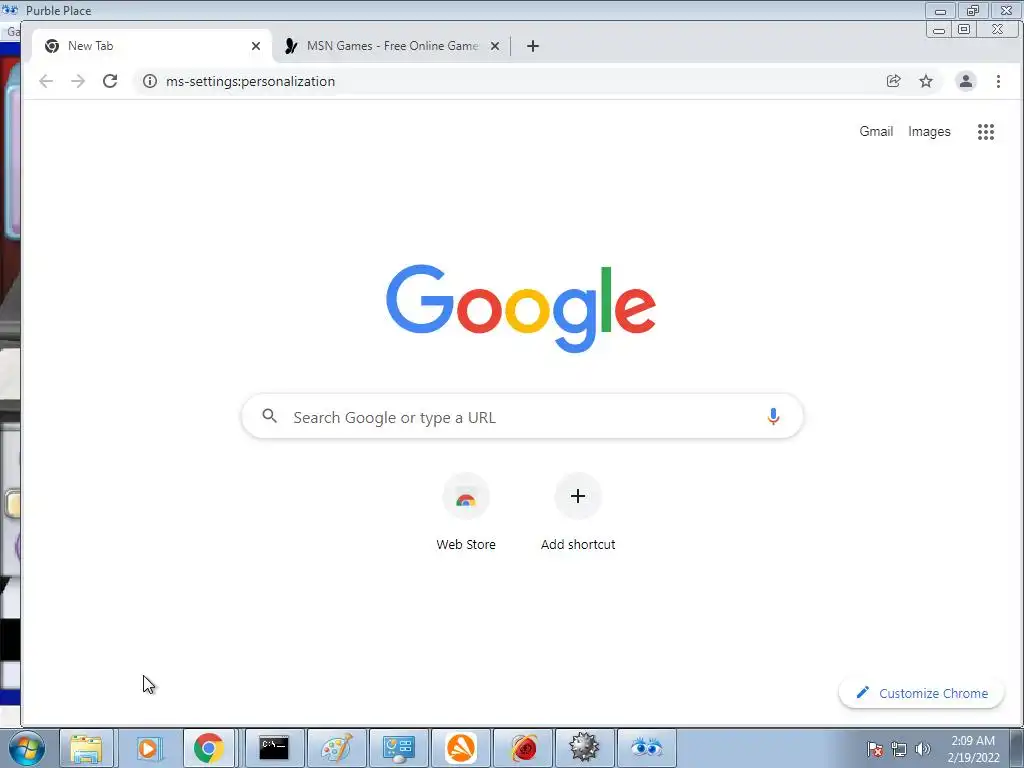Open the Web Store shortcut
Image resolution: width=1024 pixels, height=768 pixels.
(466, 513)
